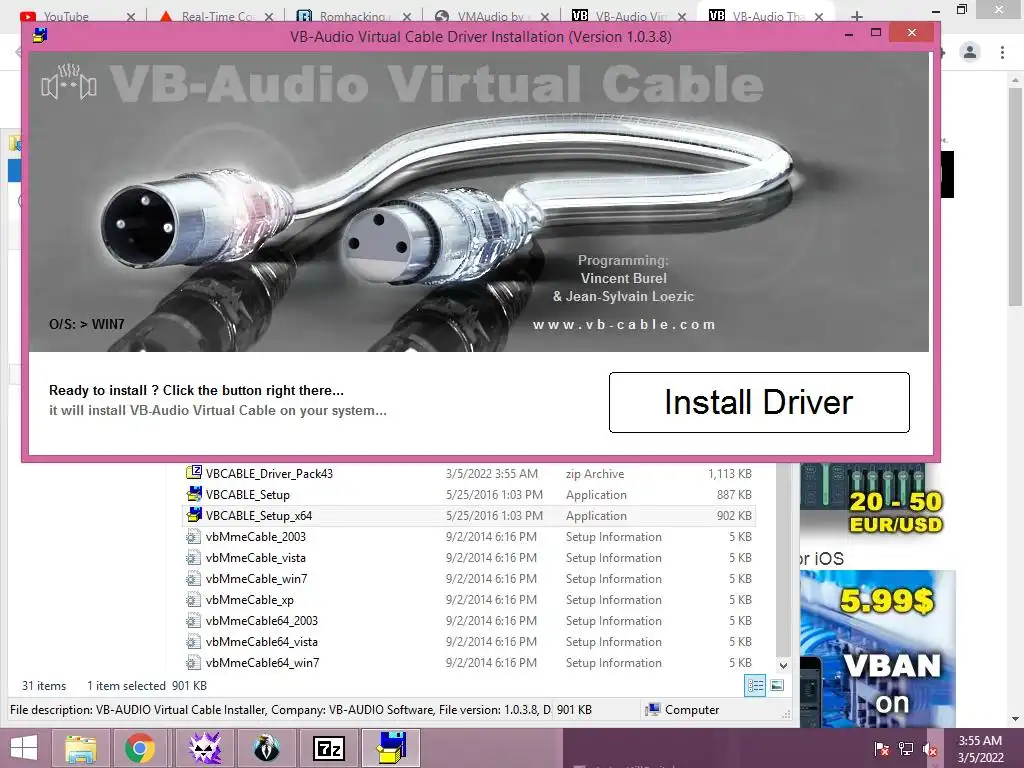Open the suited figure app in taskbar
This screenshot has width=1024, height=768.
pos(266,748)
